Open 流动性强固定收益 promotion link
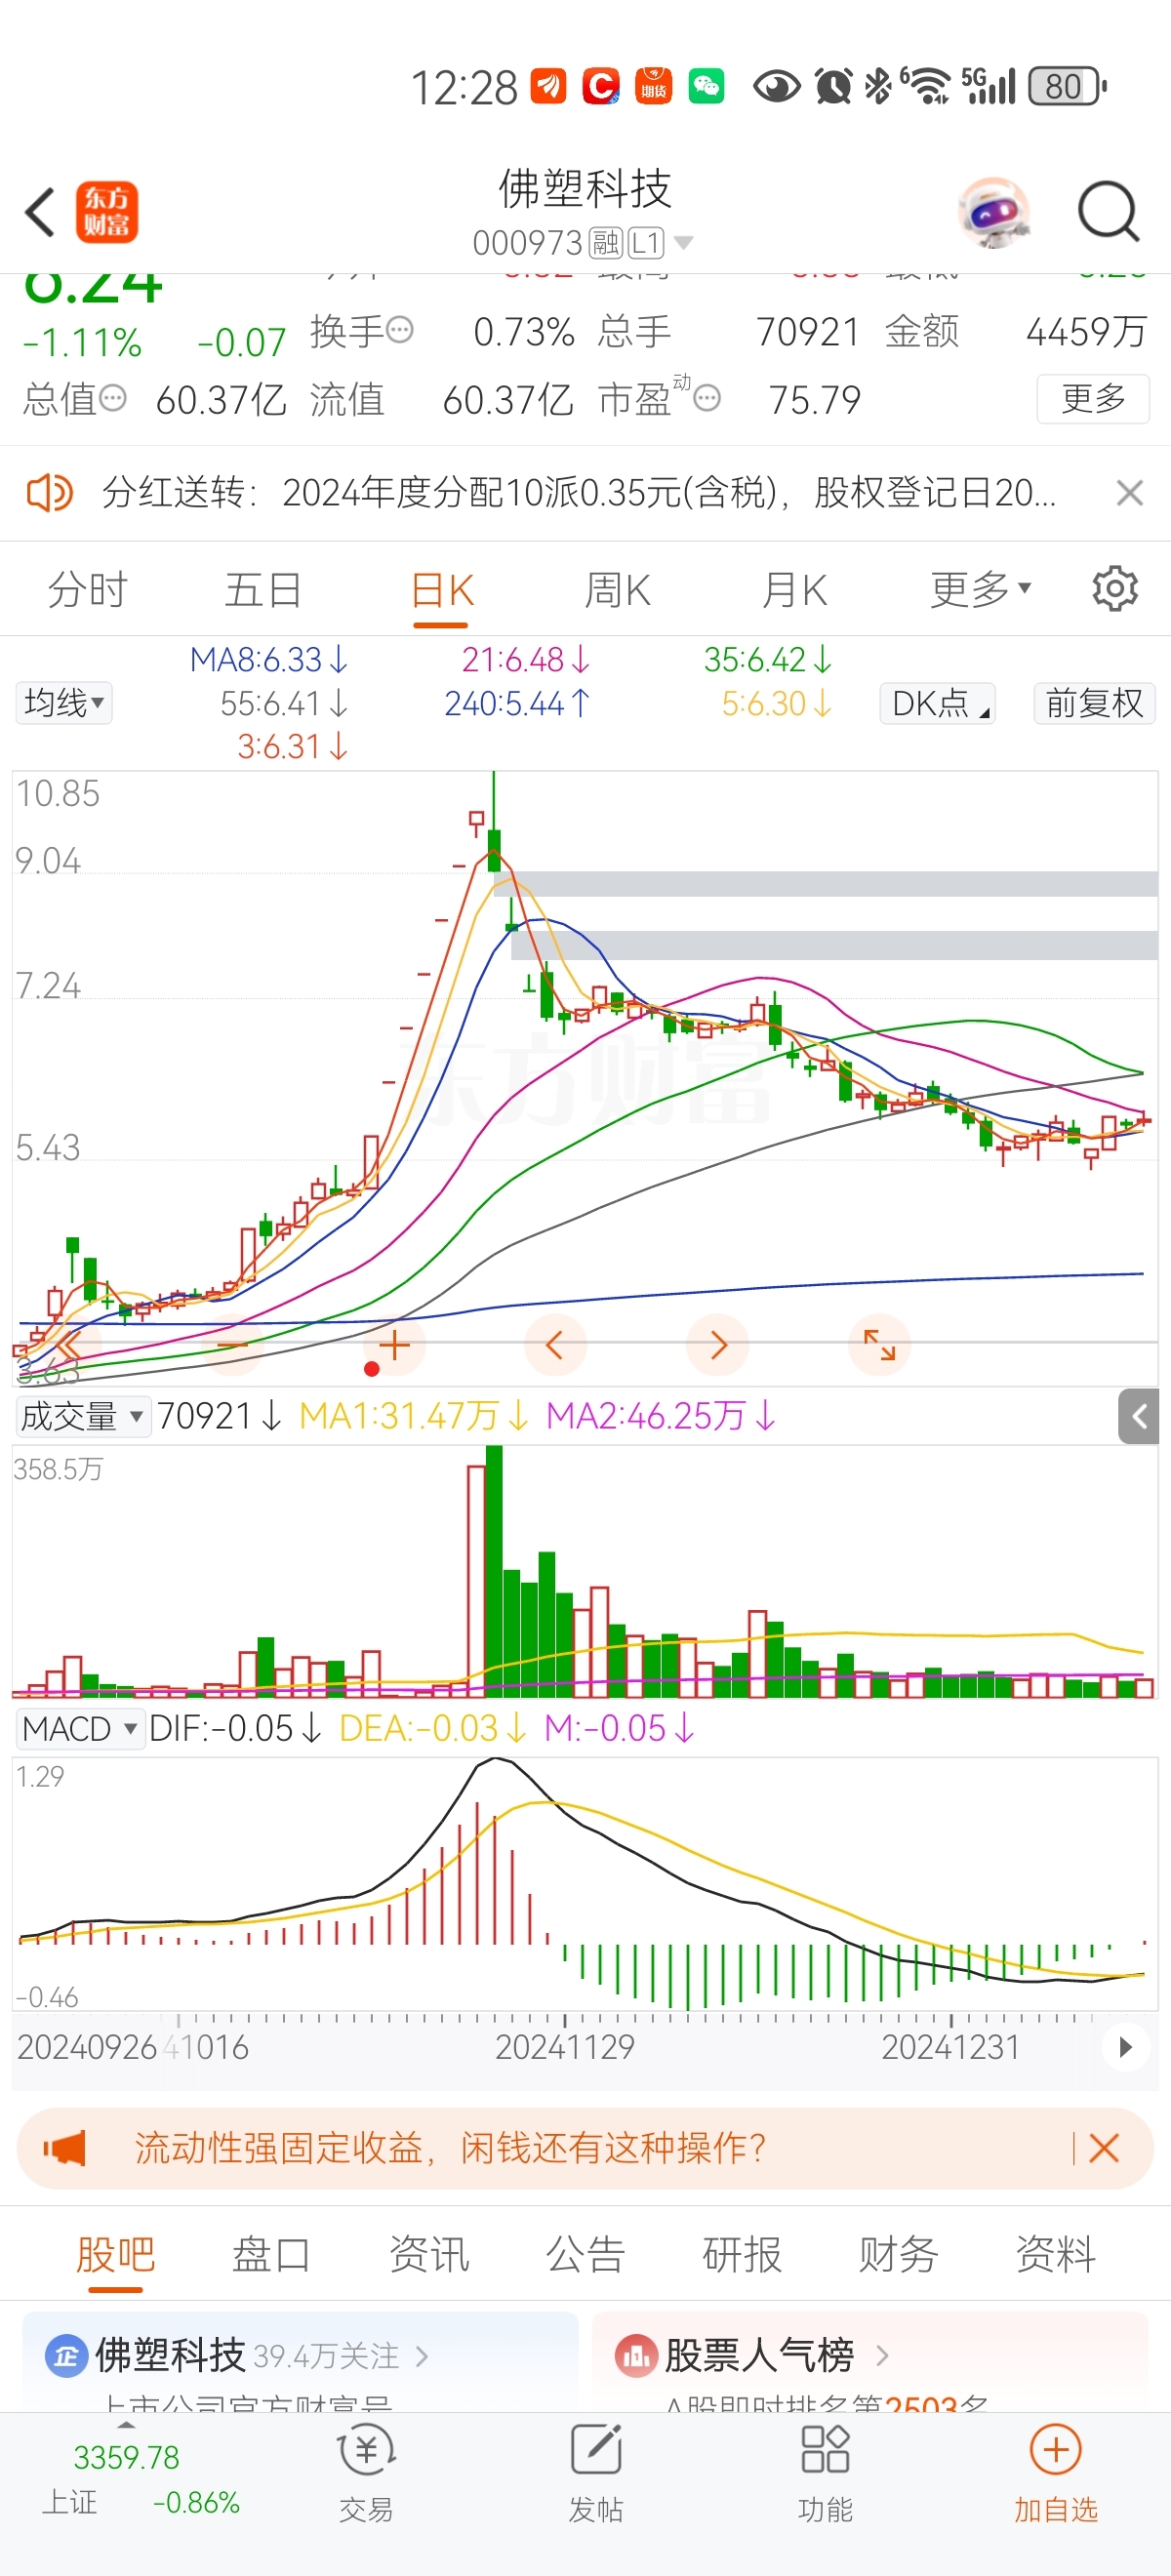 click(x=450, y=2148)
